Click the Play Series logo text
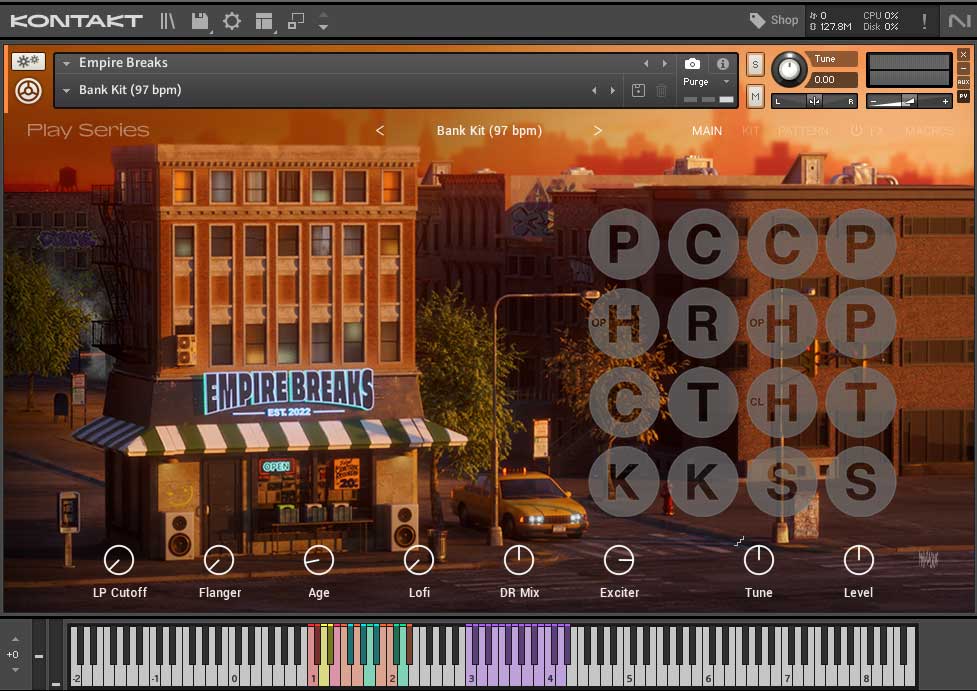This screenshot has height=691, width=977. [88, 130]
